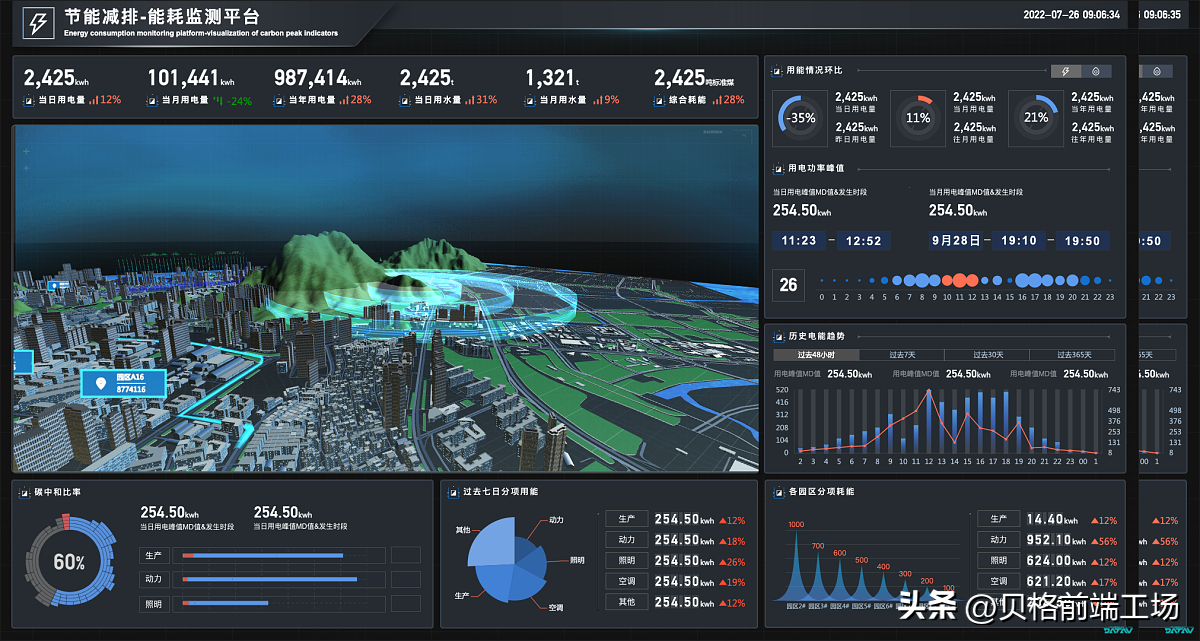Click 动力 button in 各园区分项耗能 list
Screen dimensions: 1200x641
[998, 540]
